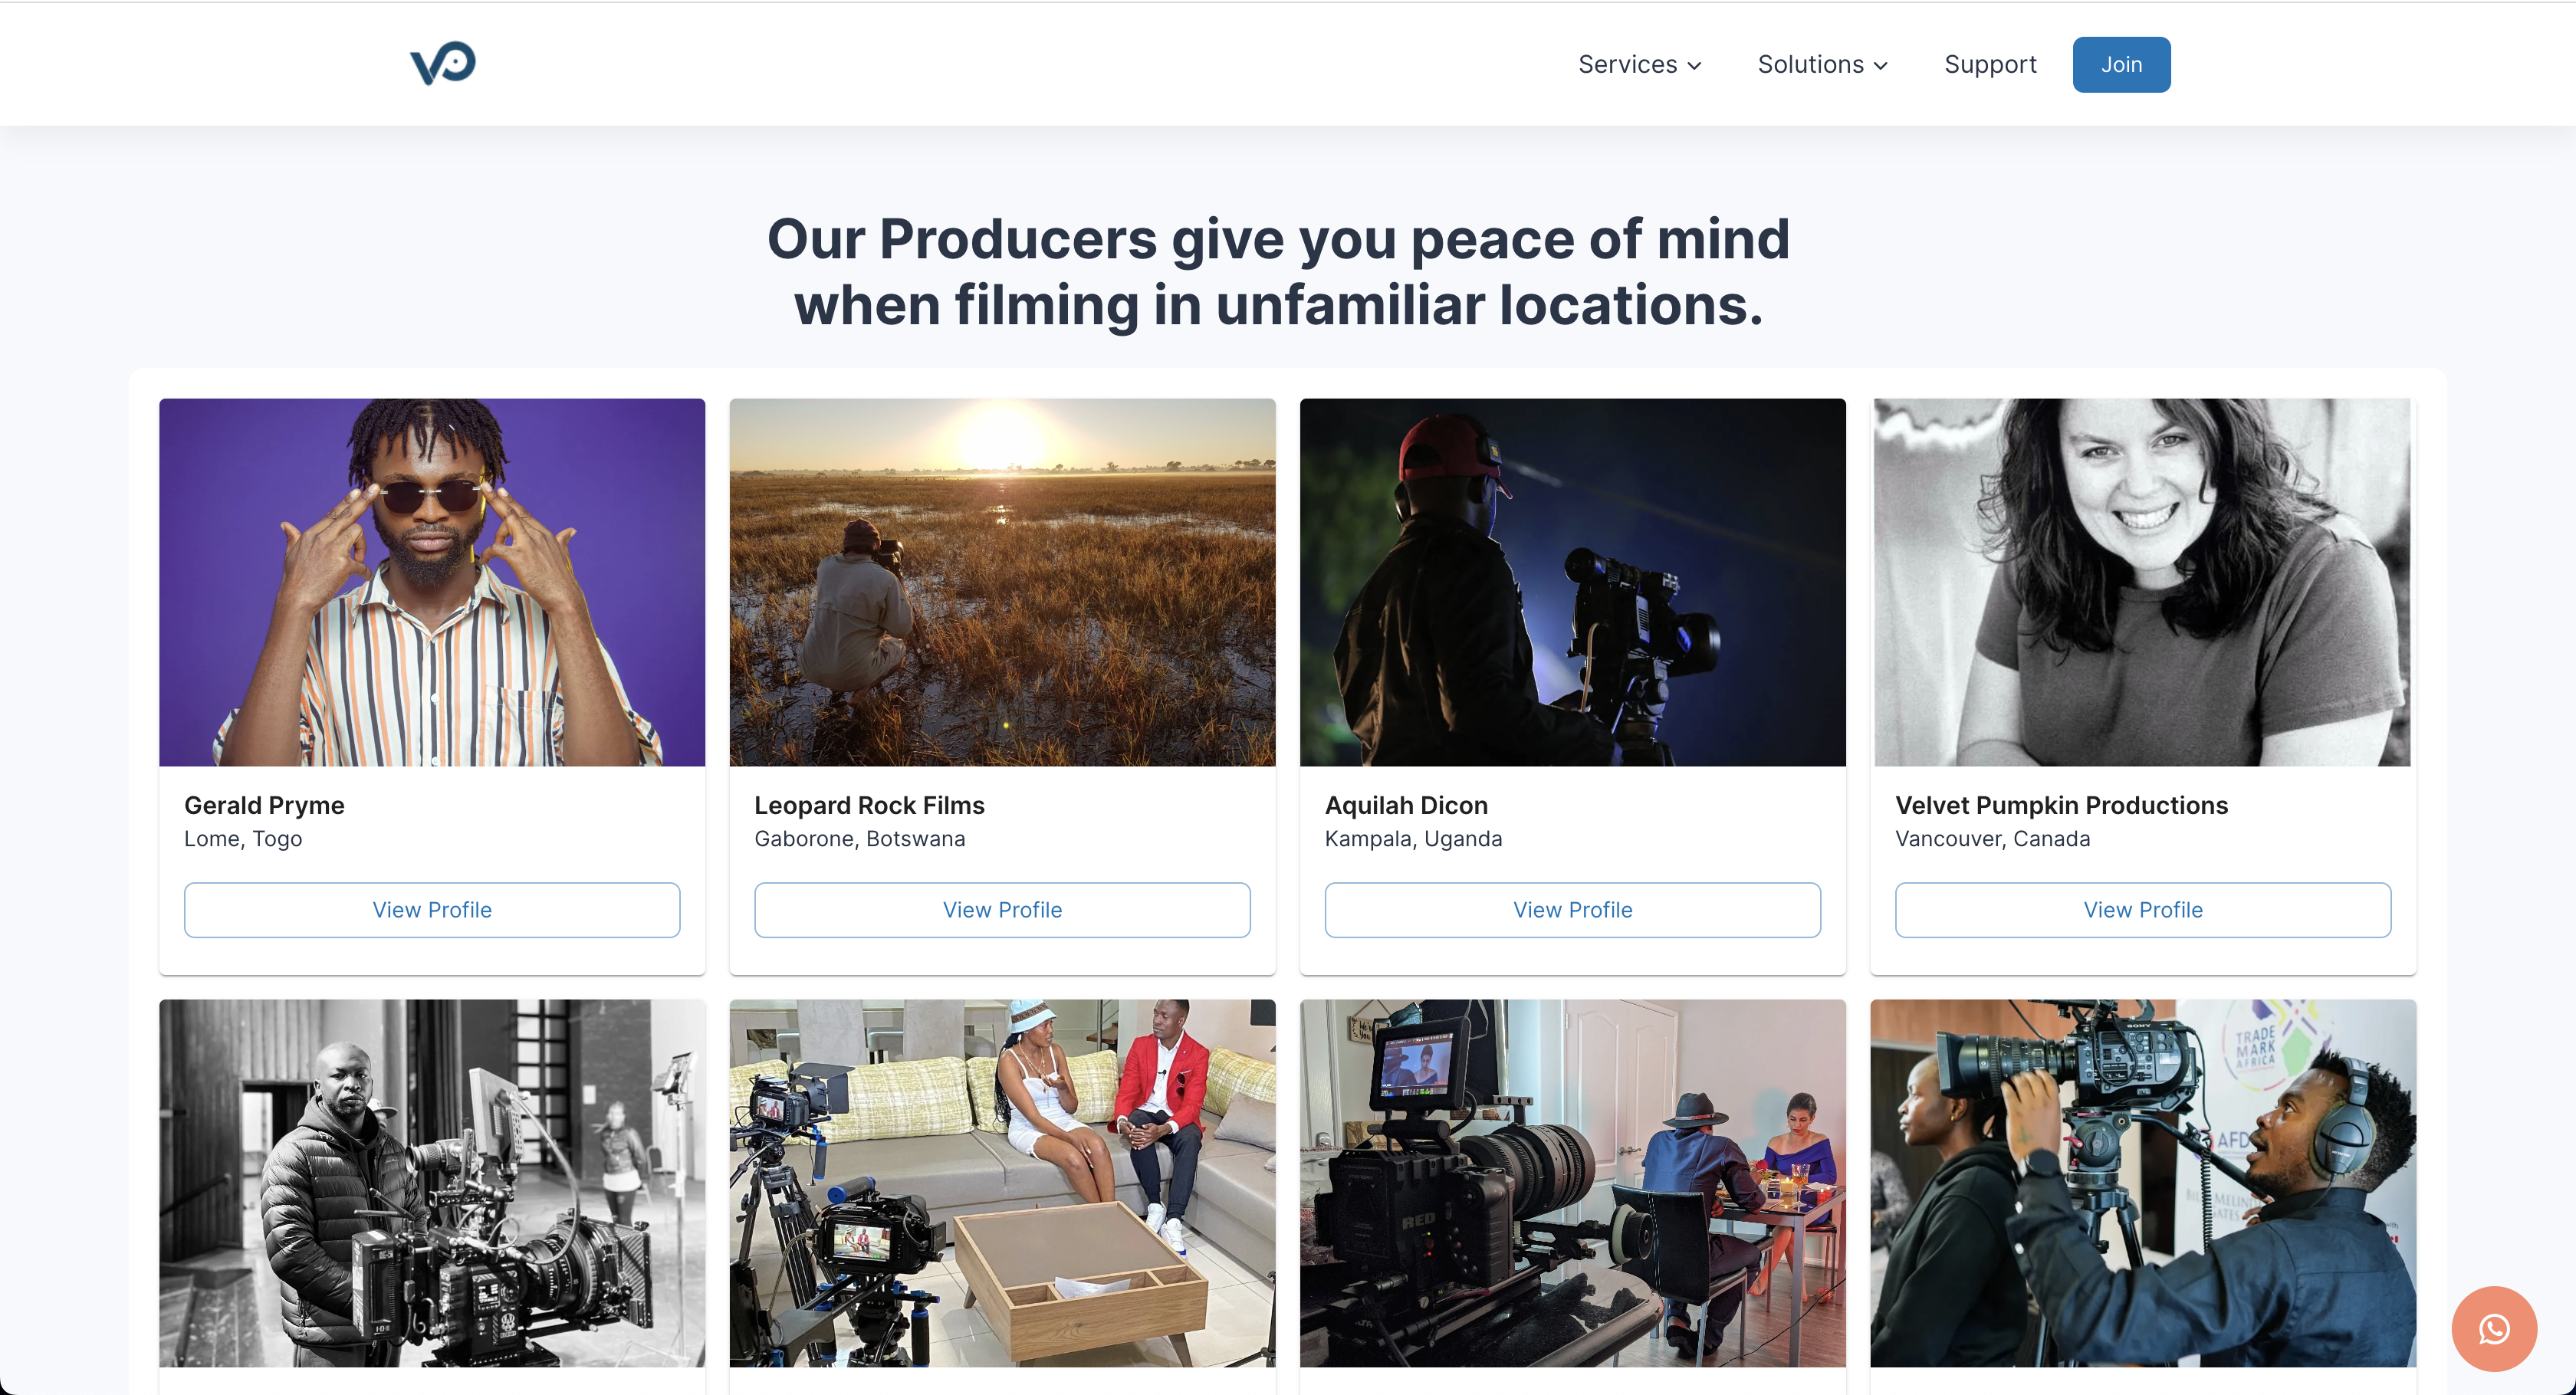Open the Trade Mark Africa camera crew photo
The width and height of the screenshot is (2576, 1395).
click(x=2143, y=1183)
